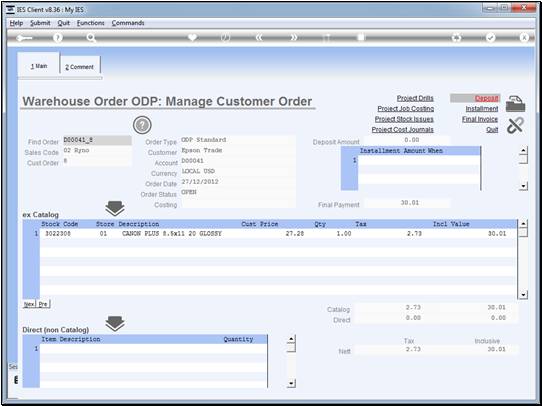Click the cash register icon beside Deposit
Screen dimensions: 542x406
coord(515,104)
